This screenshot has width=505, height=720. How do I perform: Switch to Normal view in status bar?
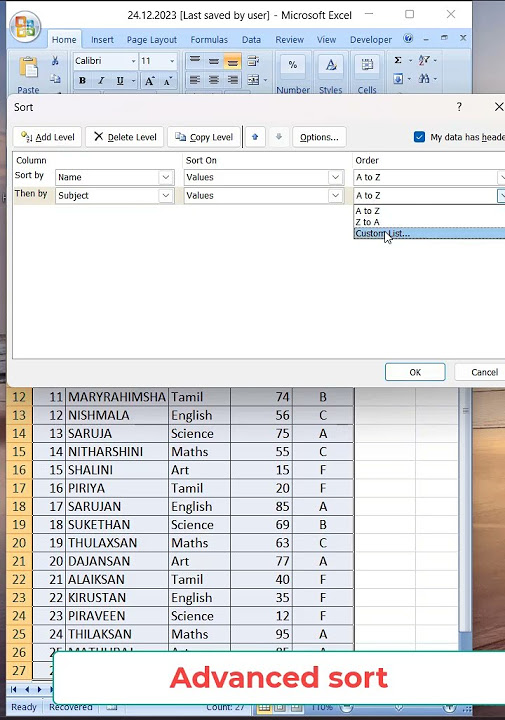[x=264, y=707]
